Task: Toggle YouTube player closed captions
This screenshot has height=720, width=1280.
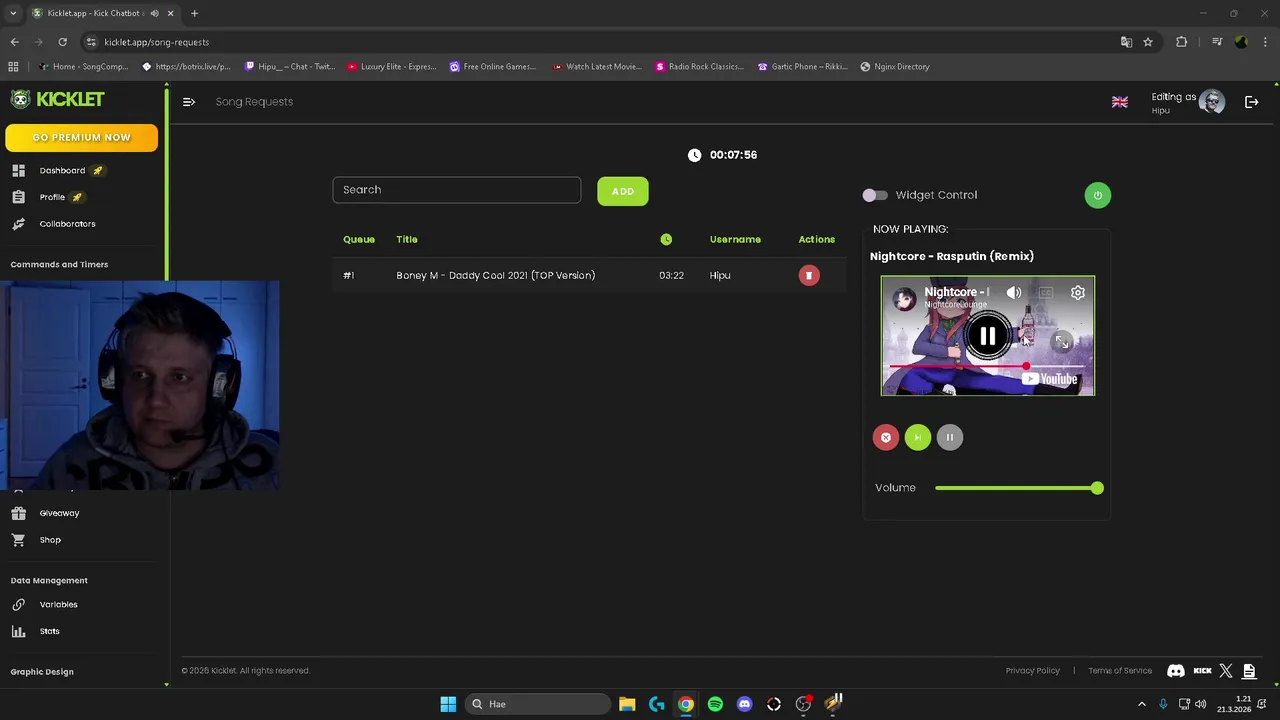Action: [1046, 293]
